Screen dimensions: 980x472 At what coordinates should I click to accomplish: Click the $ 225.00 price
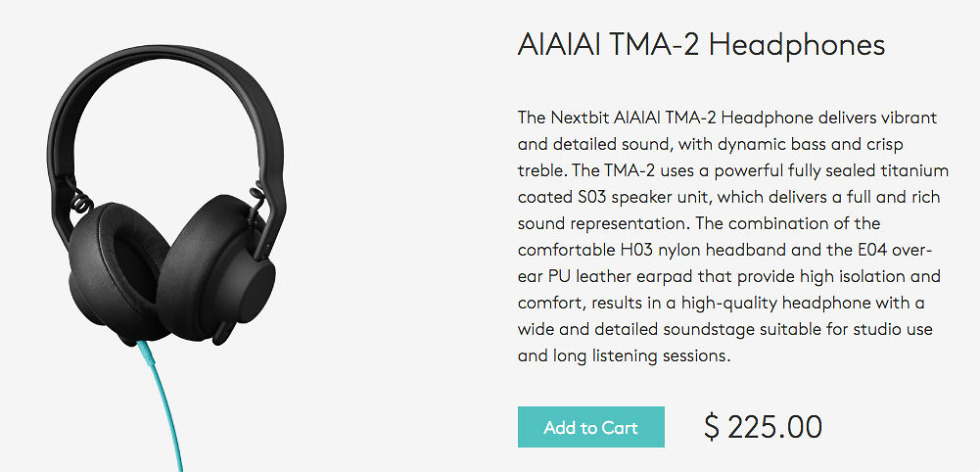pos(763,427)
